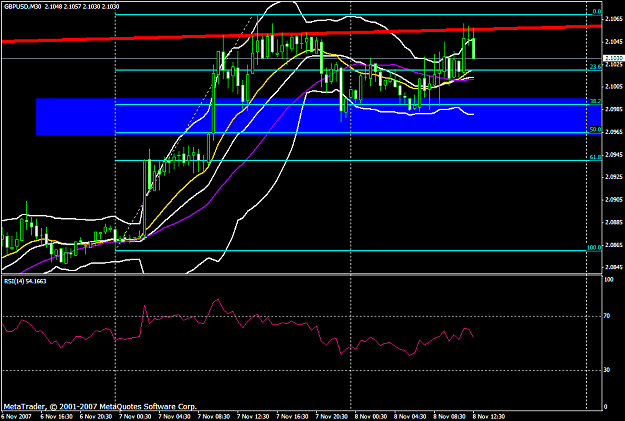Click the RSI scale value 100
Viewport: 625px width, 421px height.
609,280
